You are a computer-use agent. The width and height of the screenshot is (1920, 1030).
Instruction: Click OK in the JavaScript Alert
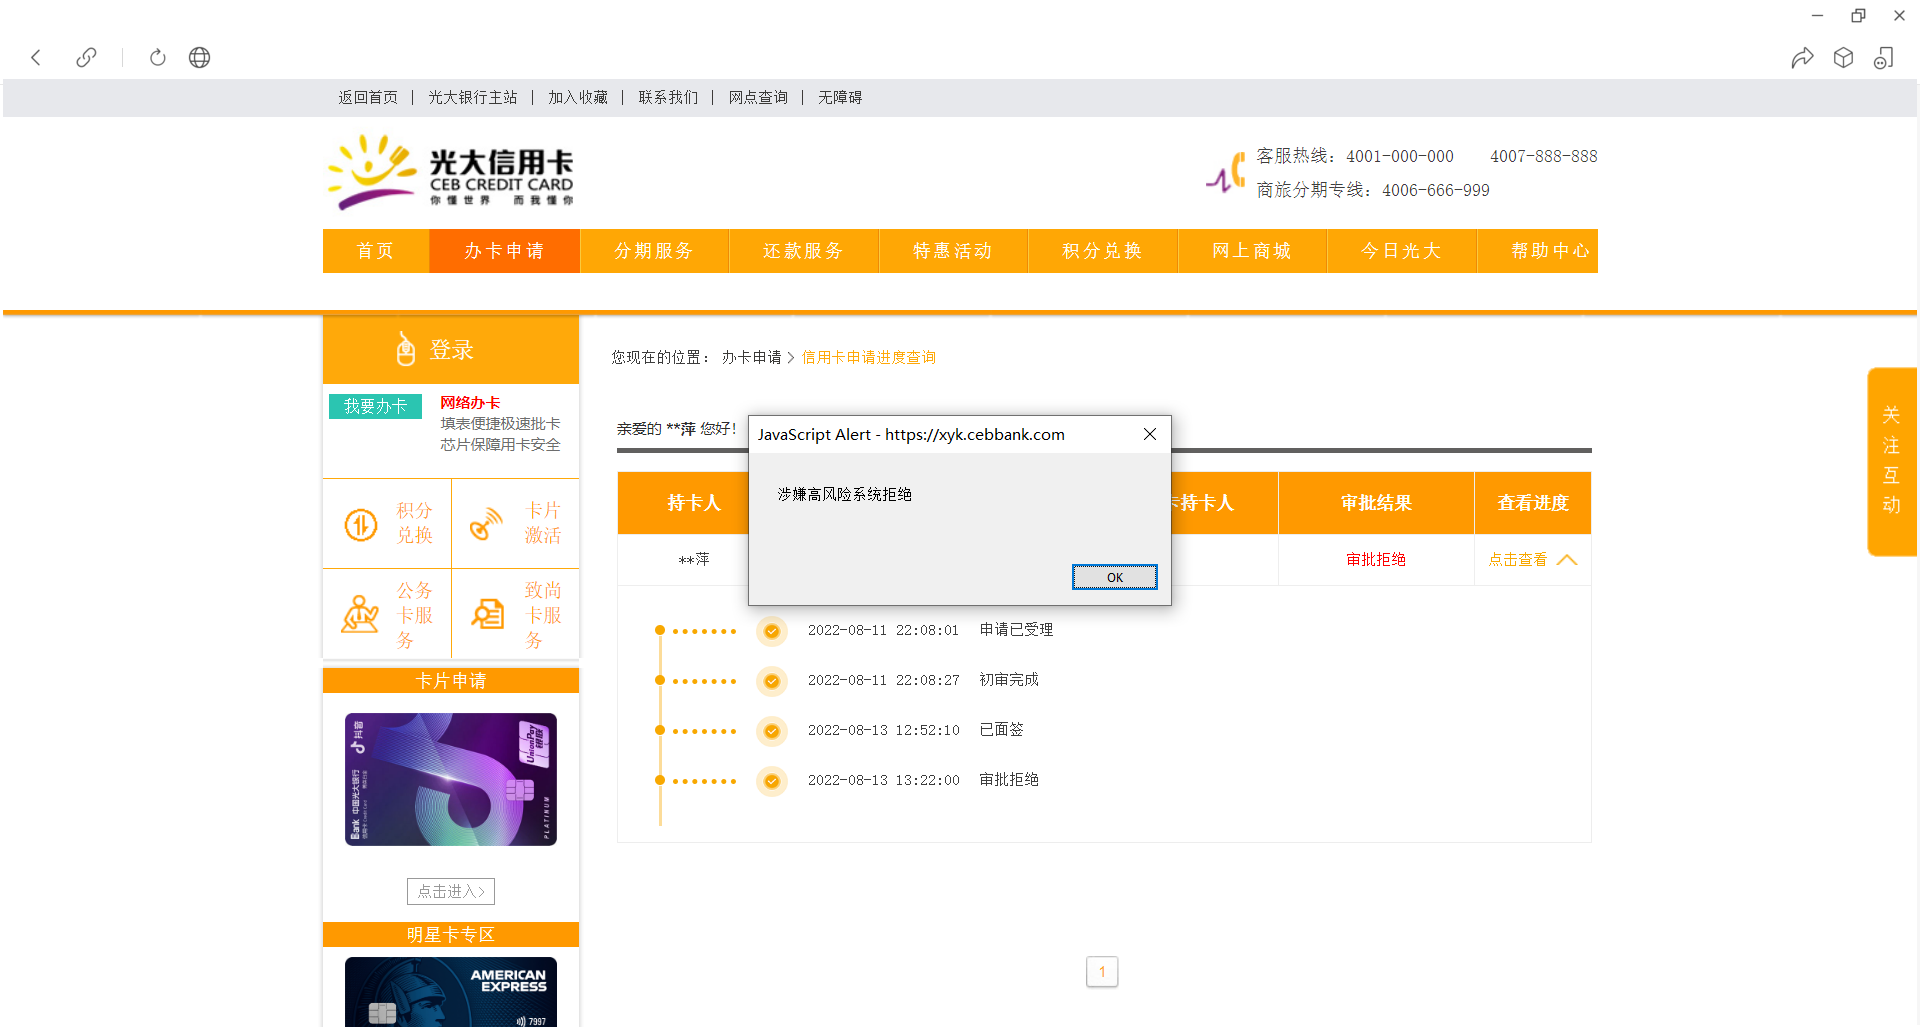[1115, 577]
